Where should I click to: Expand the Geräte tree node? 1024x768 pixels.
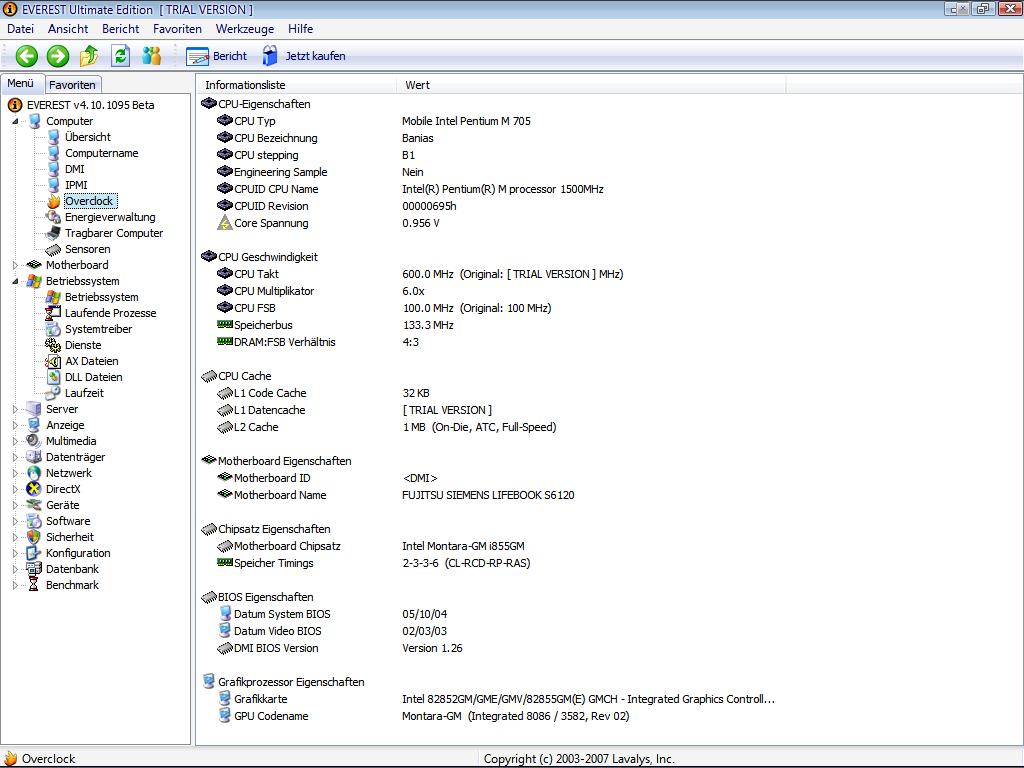click(x=15, y=505)
